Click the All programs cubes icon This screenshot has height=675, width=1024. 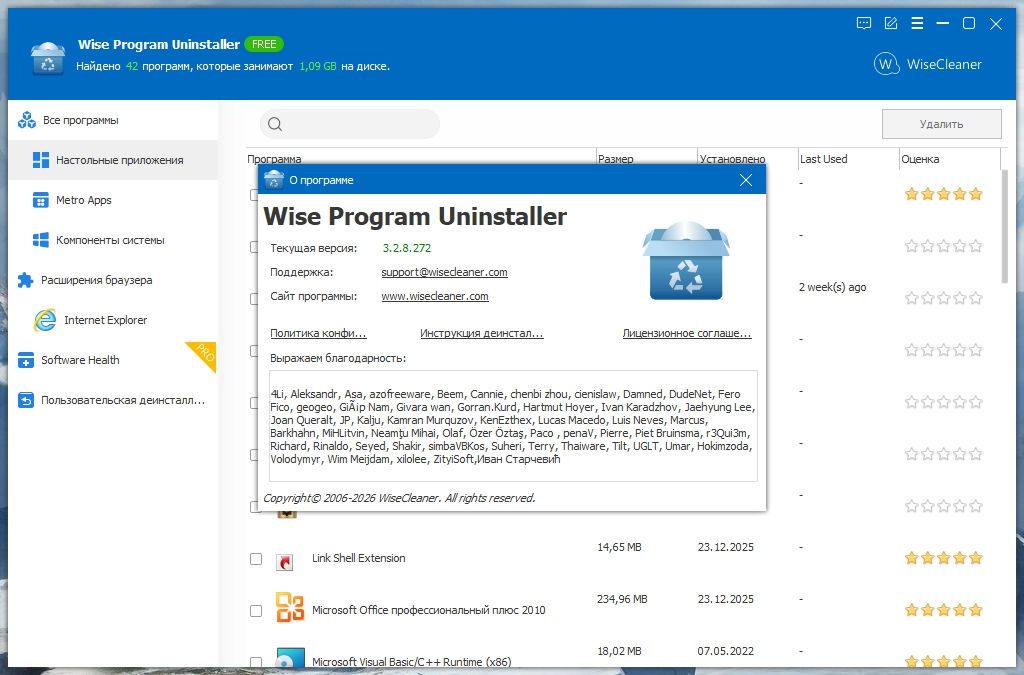(x=27, y=120)
